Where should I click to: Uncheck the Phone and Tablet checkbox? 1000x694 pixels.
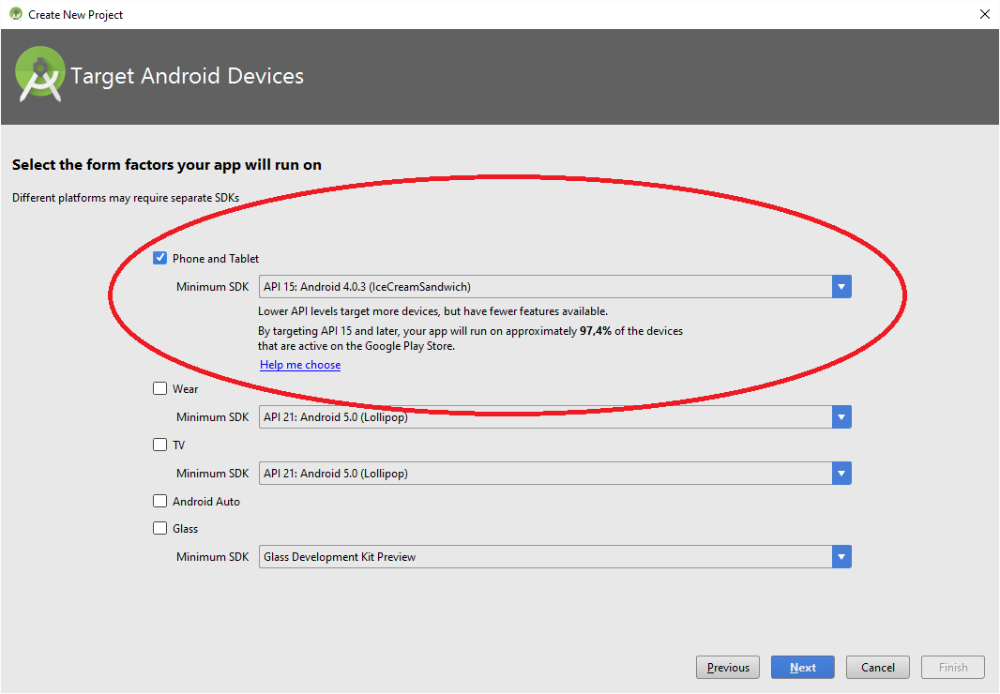(x=160, y=258)
